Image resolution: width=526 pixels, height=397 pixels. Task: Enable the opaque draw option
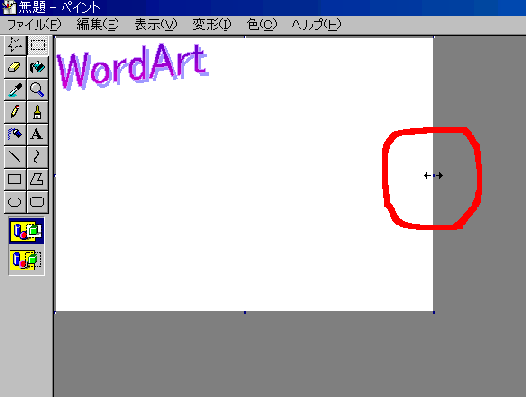[x=27, y=231]
